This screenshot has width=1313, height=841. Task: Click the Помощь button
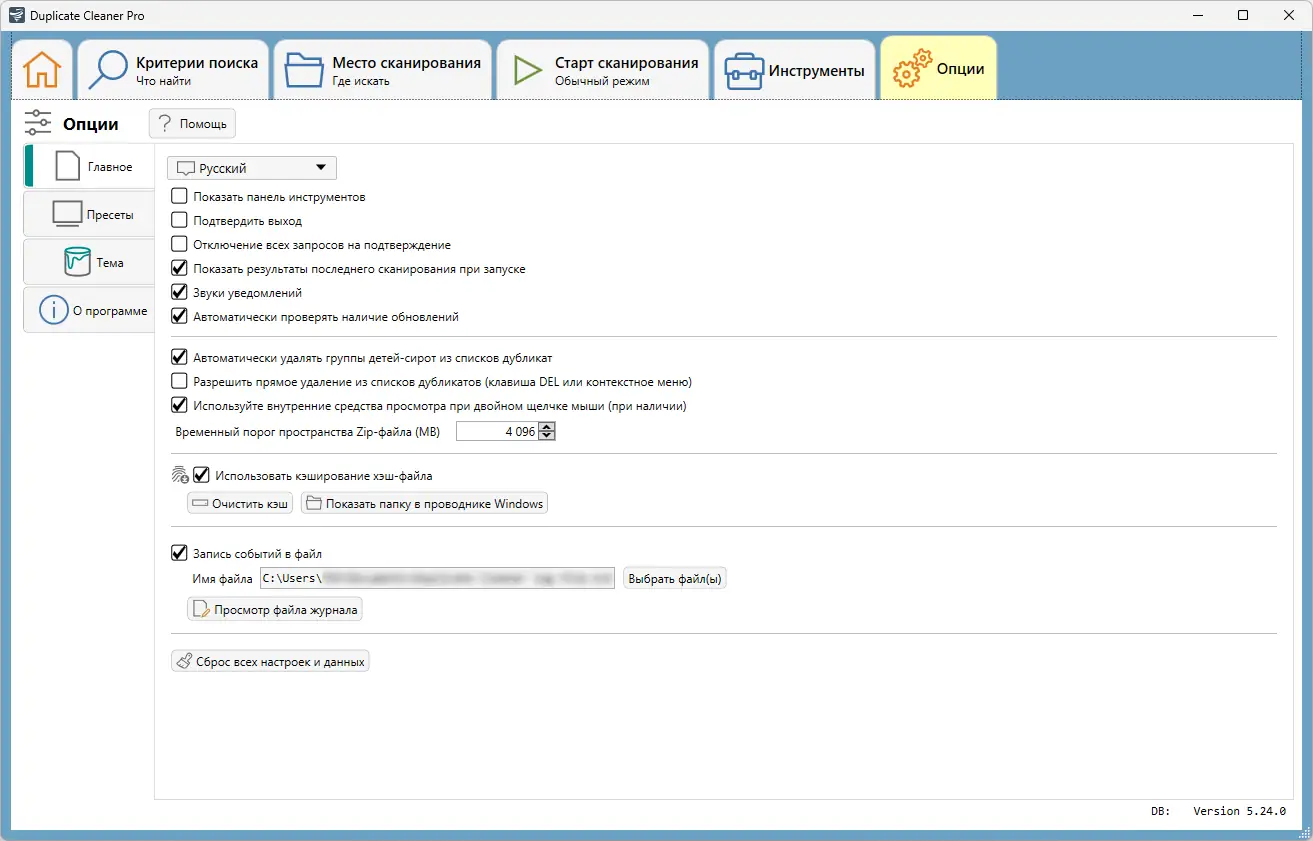[x=192, y=124]
